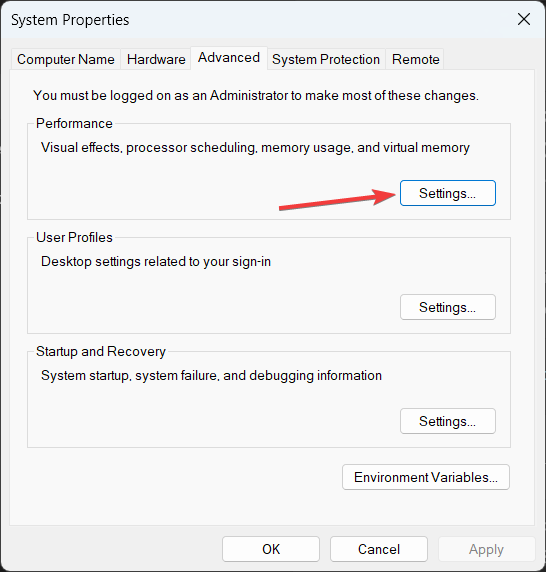Open Startup and Recovery Settings button
The height and width of the screenshot is (572, 546).
(x=448, y=421)
